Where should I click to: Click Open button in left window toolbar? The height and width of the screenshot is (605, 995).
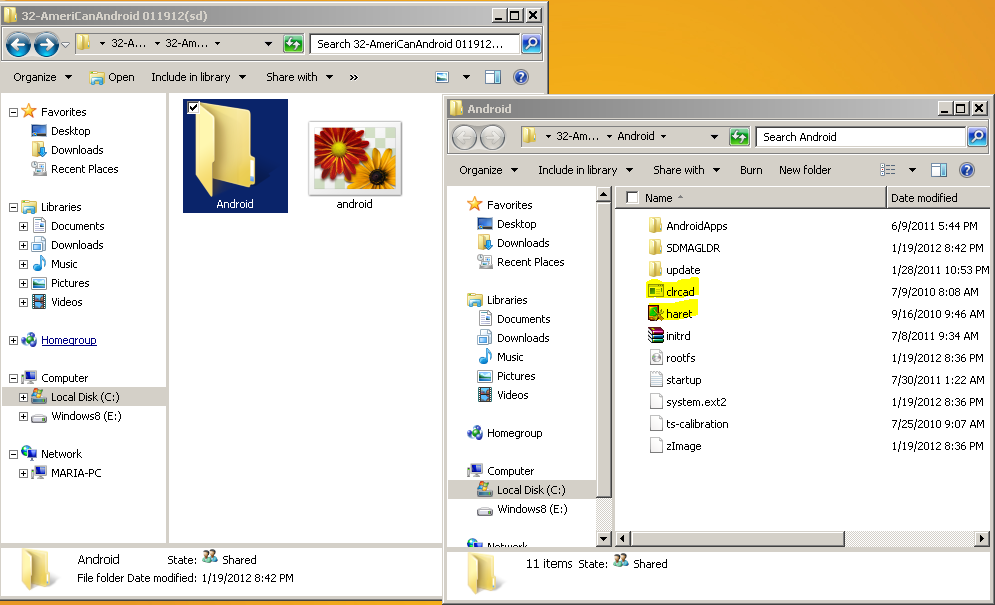coord(112,77)
